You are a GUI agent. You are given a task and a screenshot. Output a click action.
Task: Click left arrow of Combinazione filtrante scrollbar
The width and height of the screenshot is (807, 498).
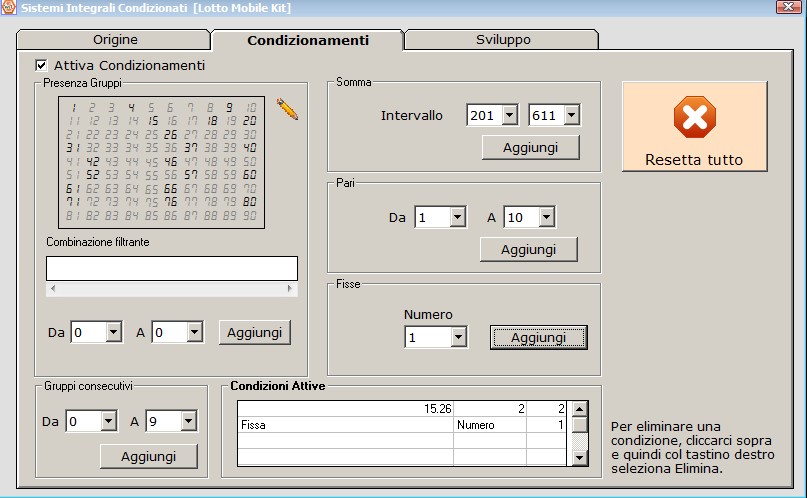pyautogui.click(x=53, y=289)
